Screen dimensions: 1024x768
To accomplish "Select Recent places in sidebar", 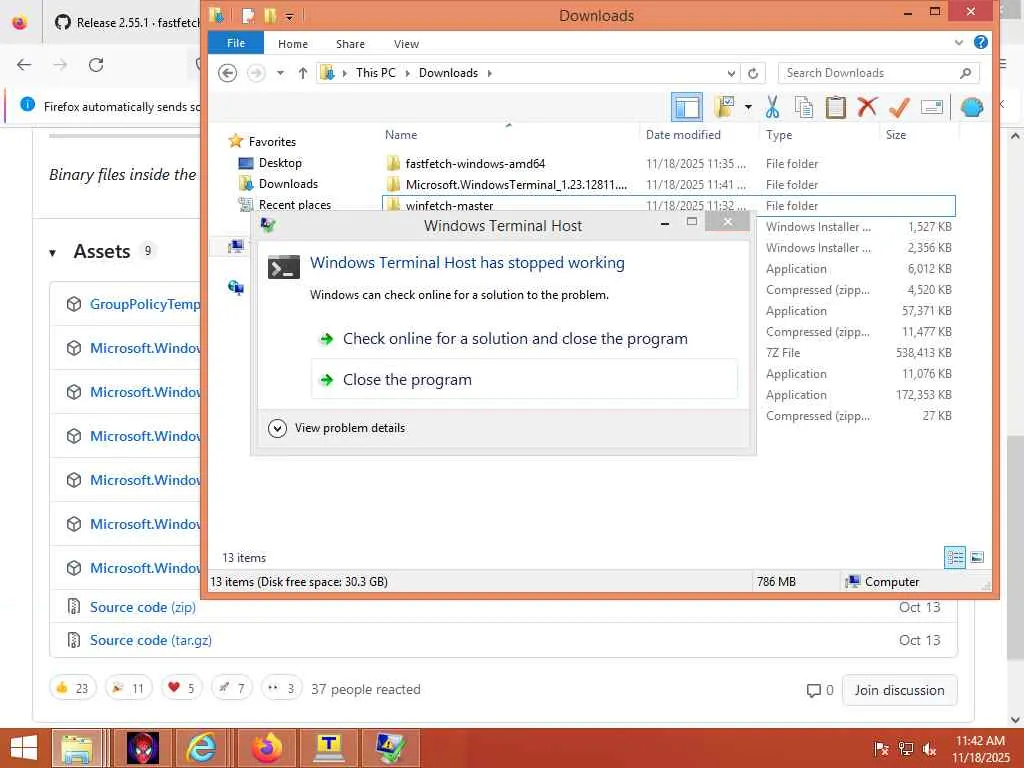I will pyautogui.click(x=295, y=204).
